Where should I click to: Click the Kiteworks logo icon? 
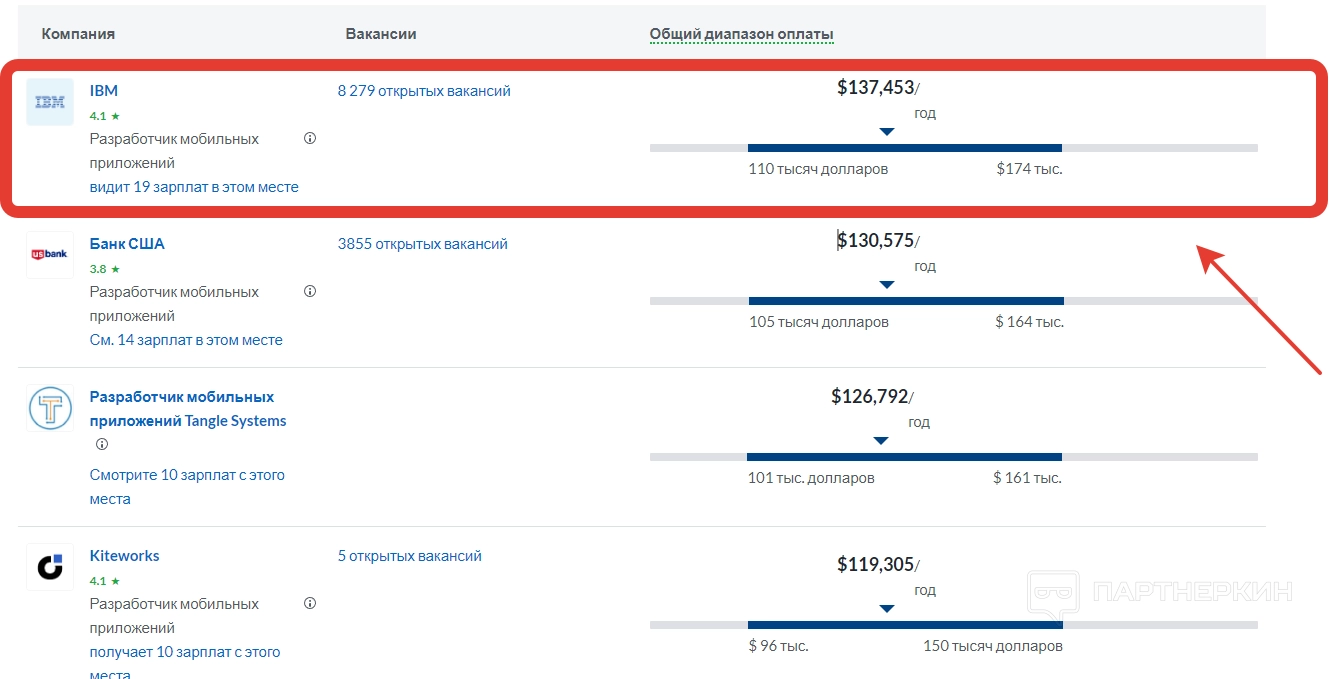[x=50, y=567]
